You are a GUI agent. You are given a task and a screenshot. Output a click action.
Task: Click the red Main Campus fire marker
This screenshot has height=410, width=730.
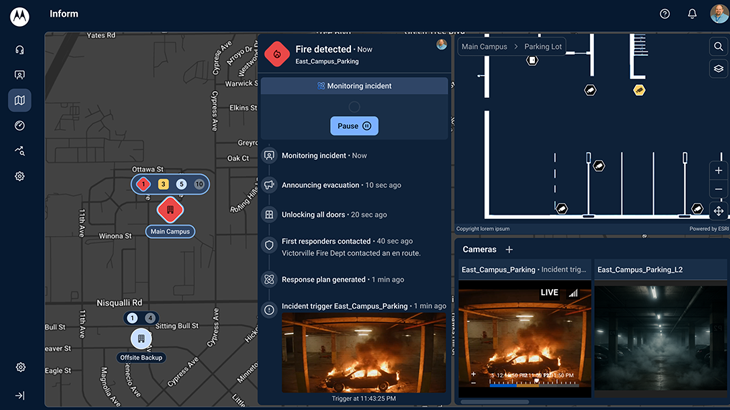(170, 210)
